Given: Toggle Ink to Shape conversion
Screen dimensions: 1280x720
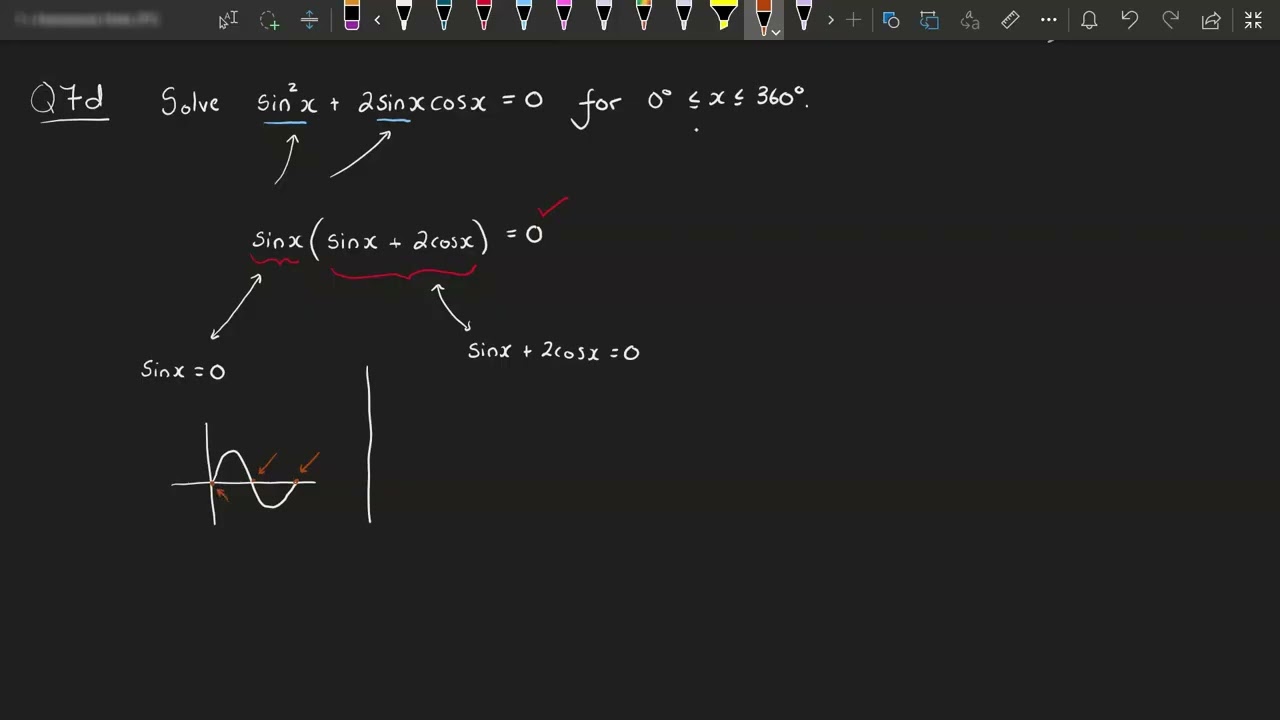Looking at the screenshot, I should (x=930, y=20).
